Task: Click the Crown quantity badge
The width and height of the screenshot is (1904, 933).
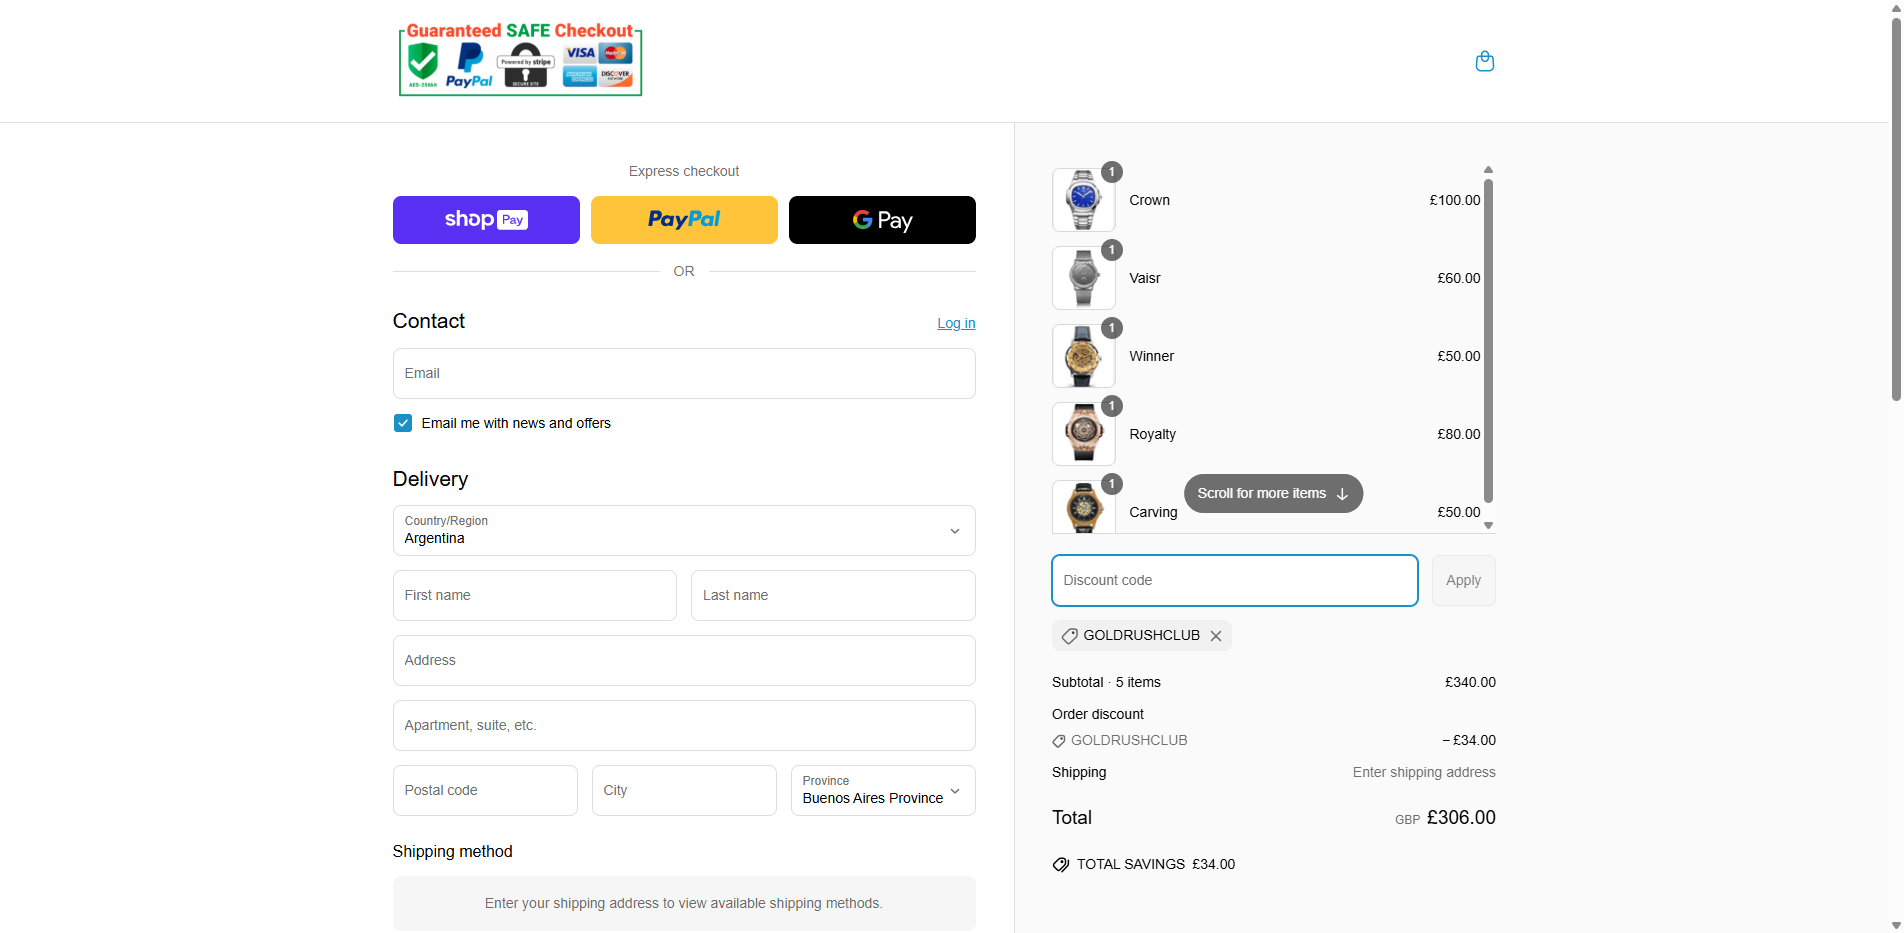Action: 1112,172
